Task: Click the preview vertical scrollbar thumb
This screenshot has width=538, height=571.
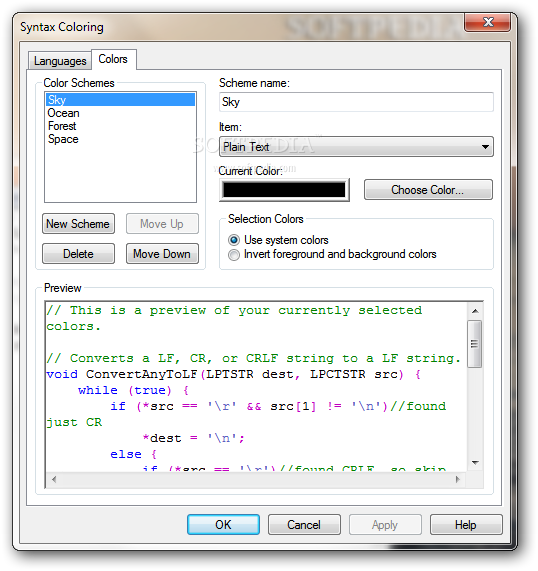Action: [475, 344]
